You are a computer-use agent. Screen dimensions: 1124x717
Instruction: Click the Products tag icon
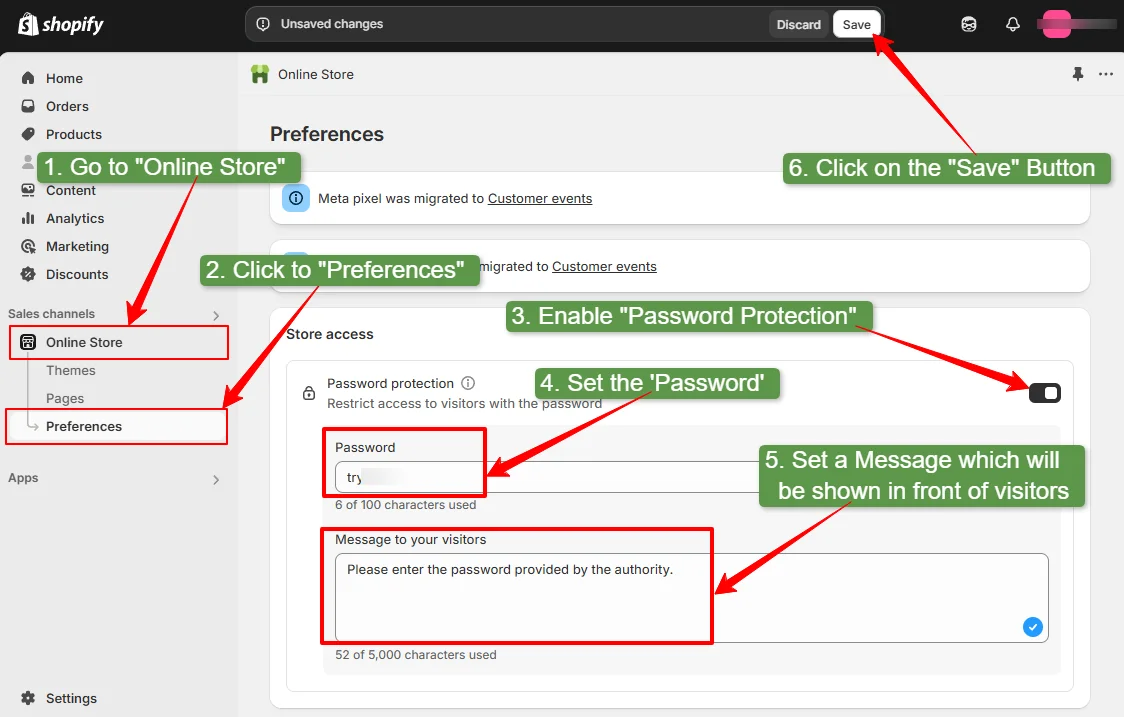point(28,133)
